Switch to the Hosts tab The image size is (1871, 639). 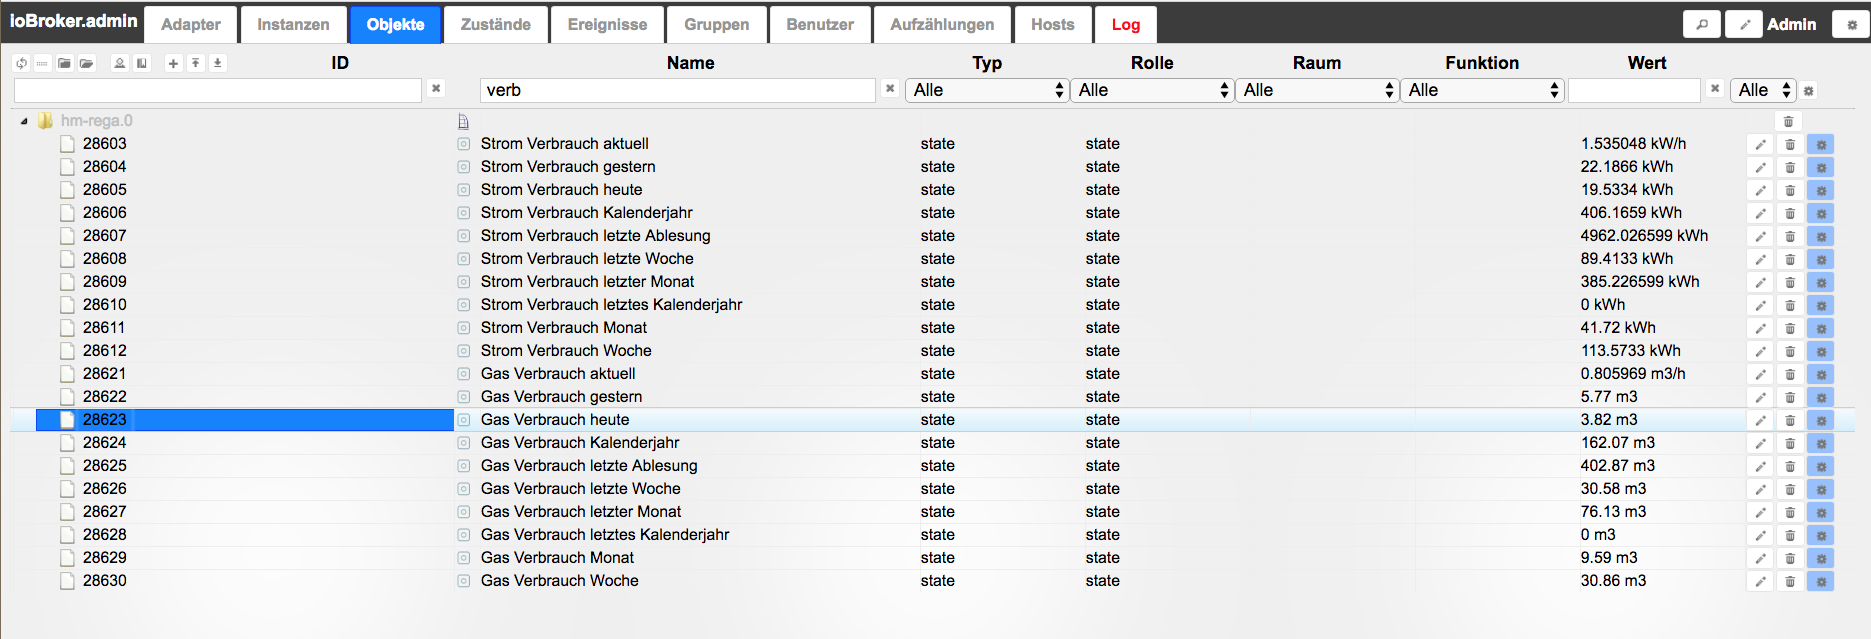pyautogui.click(x=1053, y=24)
